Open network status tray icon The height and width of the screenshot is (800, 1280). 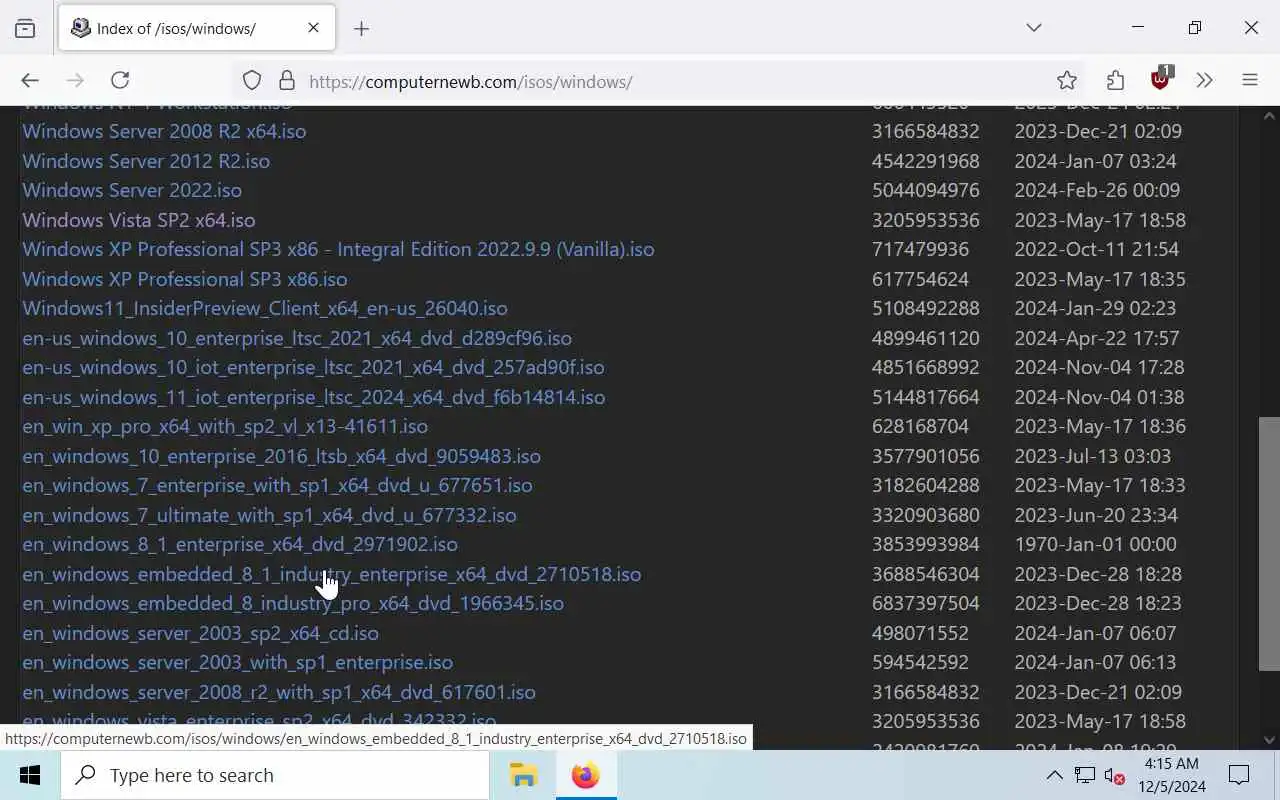(1084, 775)
